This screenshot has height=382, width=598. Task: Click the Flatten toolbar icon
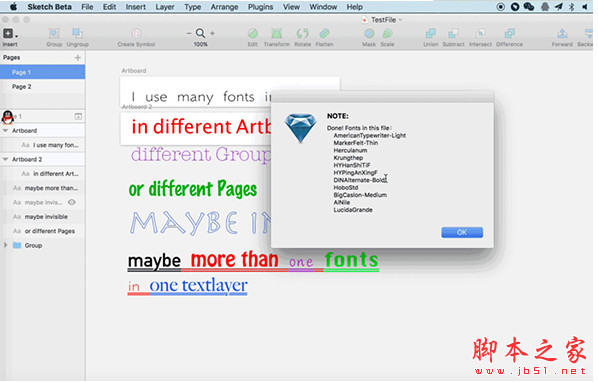tap(324, 34)
